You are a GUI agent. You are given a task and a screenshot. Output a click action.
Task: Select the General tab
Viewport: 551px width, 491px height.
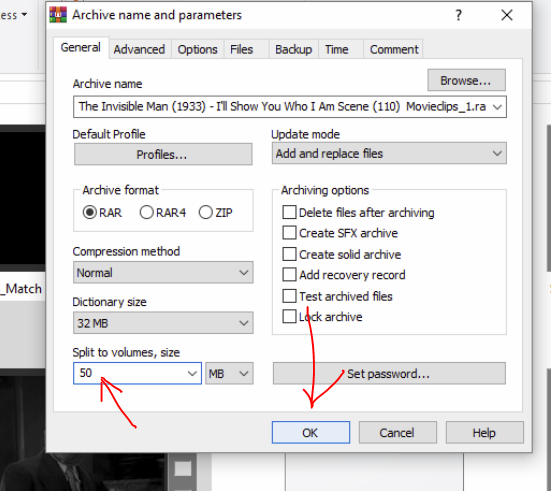pyautogui.click(x=80, y=47)
